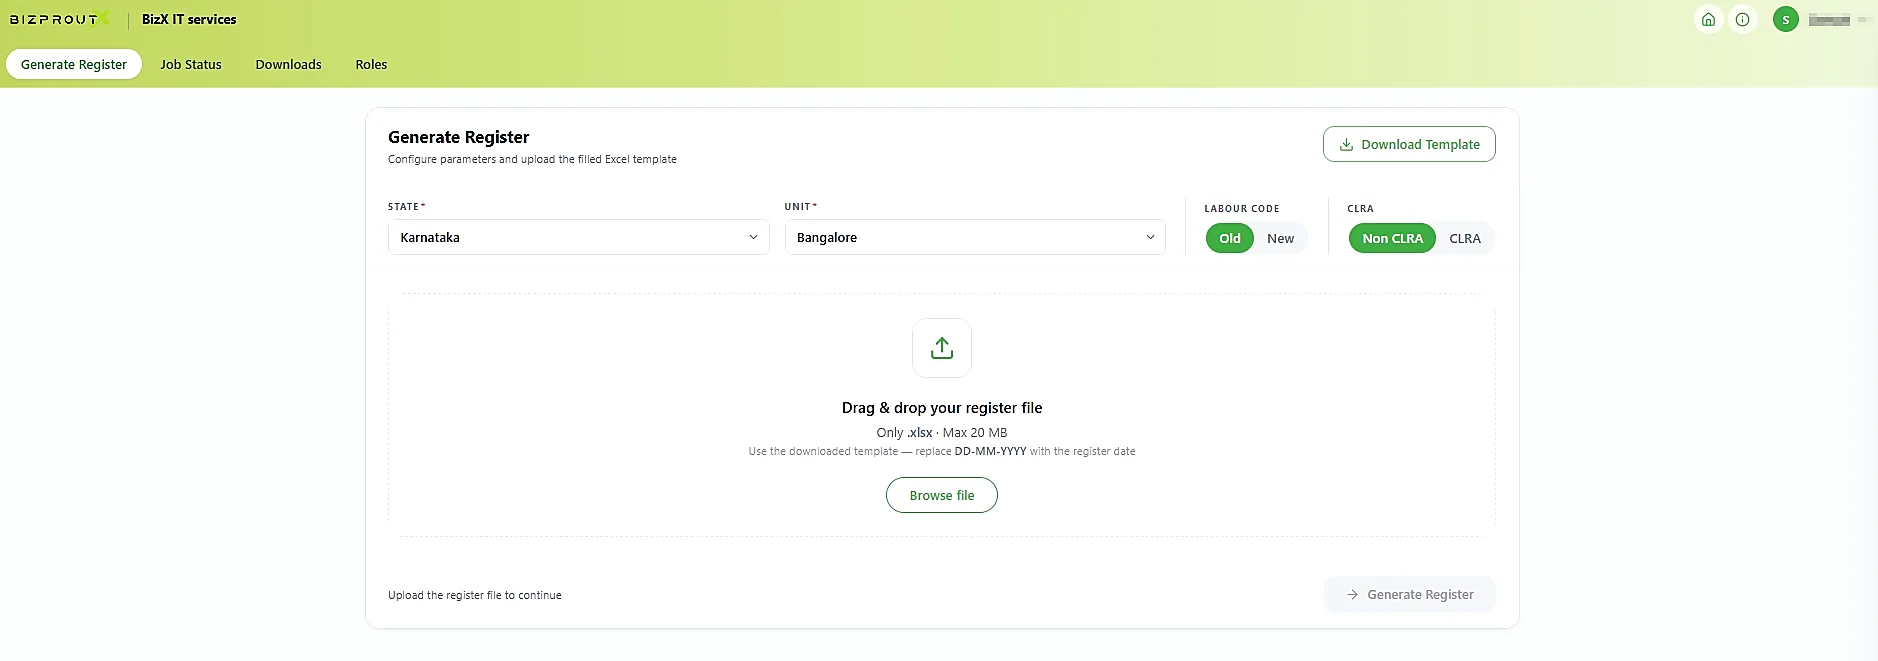Screen dimensions: 1878x661
Task: Click the Generate Register heading
Action: pos(458,137)
